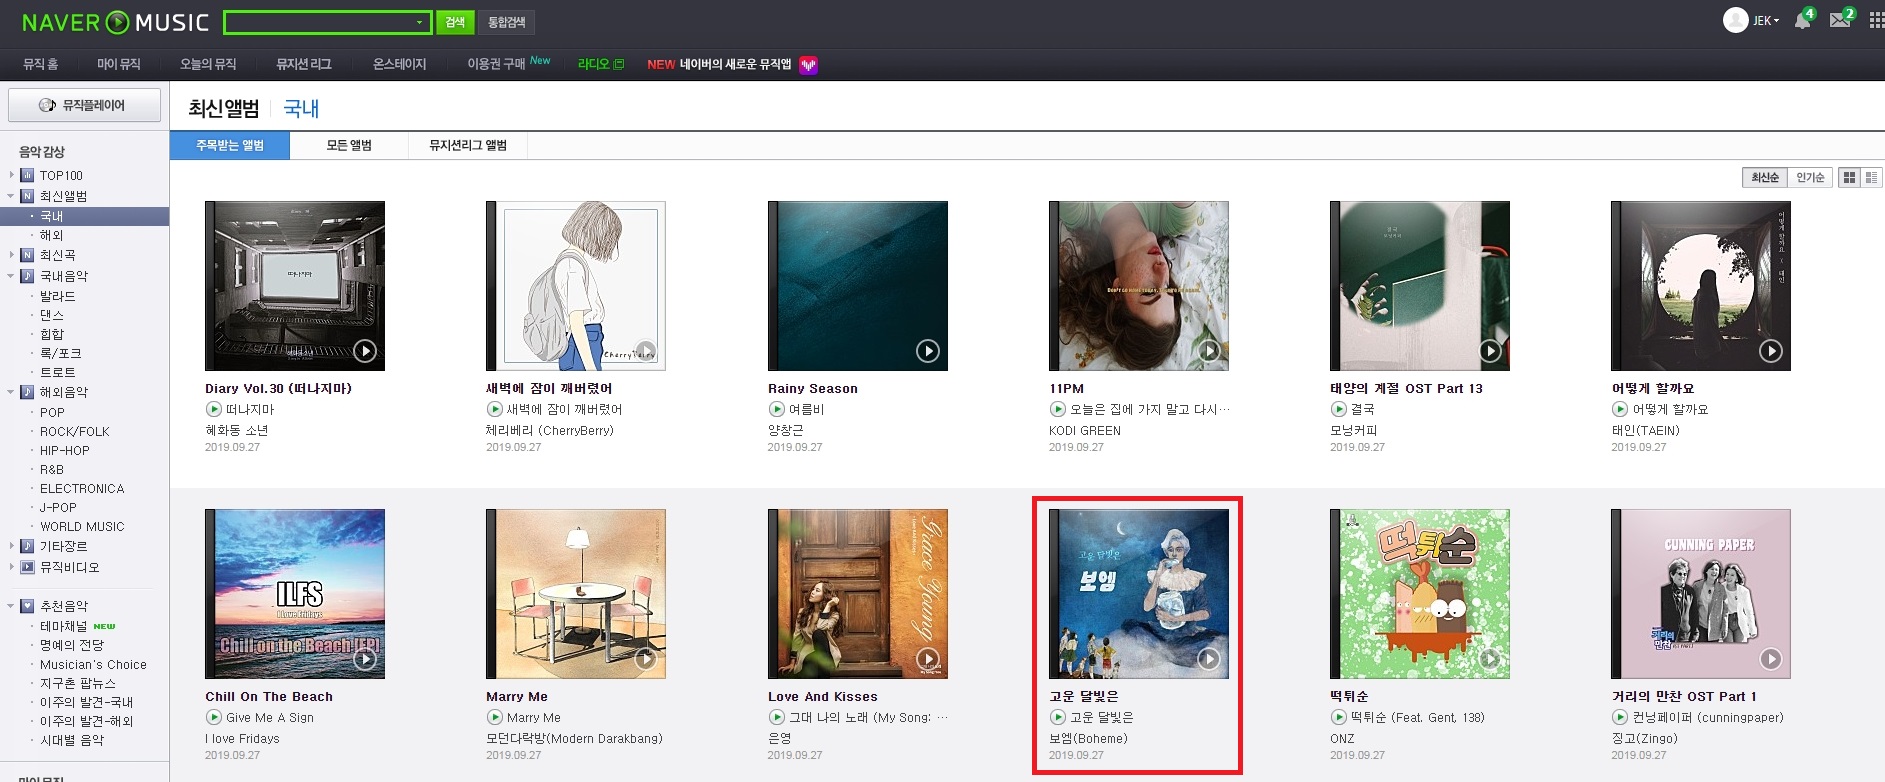Play track 여름비 with its small play icon
The width and height of the screenshot is (1885, 782).
coord(776,409)
